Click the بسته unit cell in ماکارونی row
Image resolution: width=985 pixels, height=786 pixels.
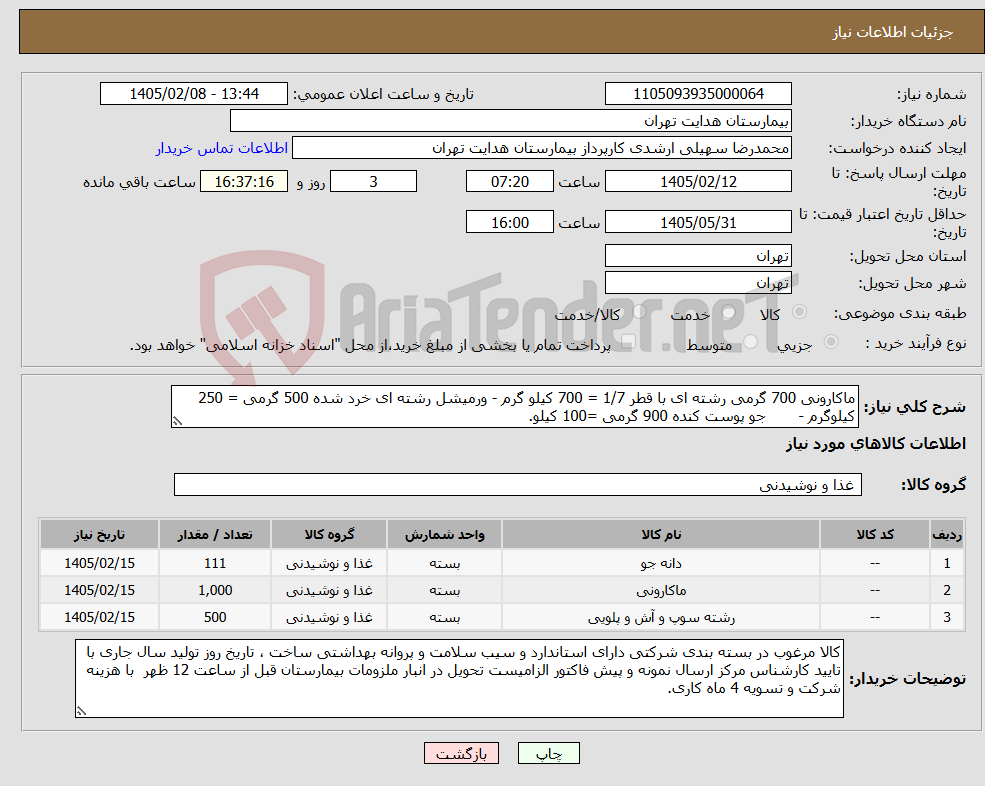pyautogui.click(x=444, y=590)
